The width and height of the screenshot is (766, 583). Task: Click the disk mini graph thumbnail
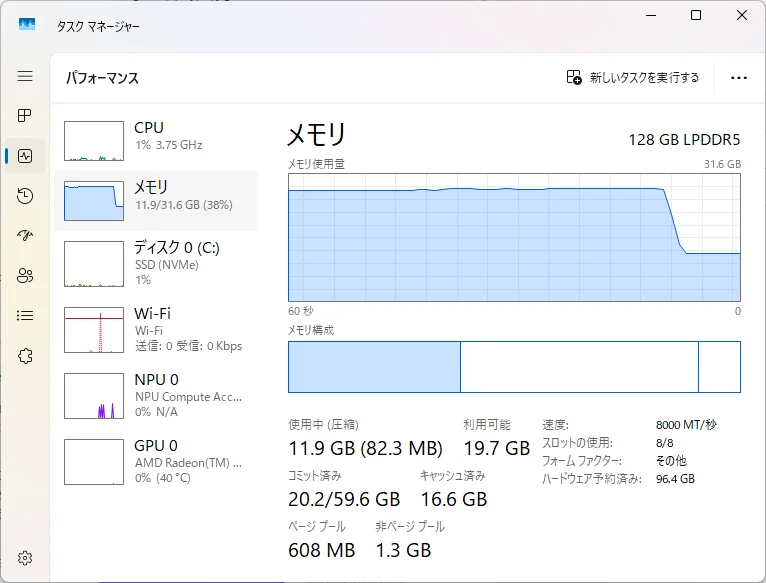(x=94, y=264)
